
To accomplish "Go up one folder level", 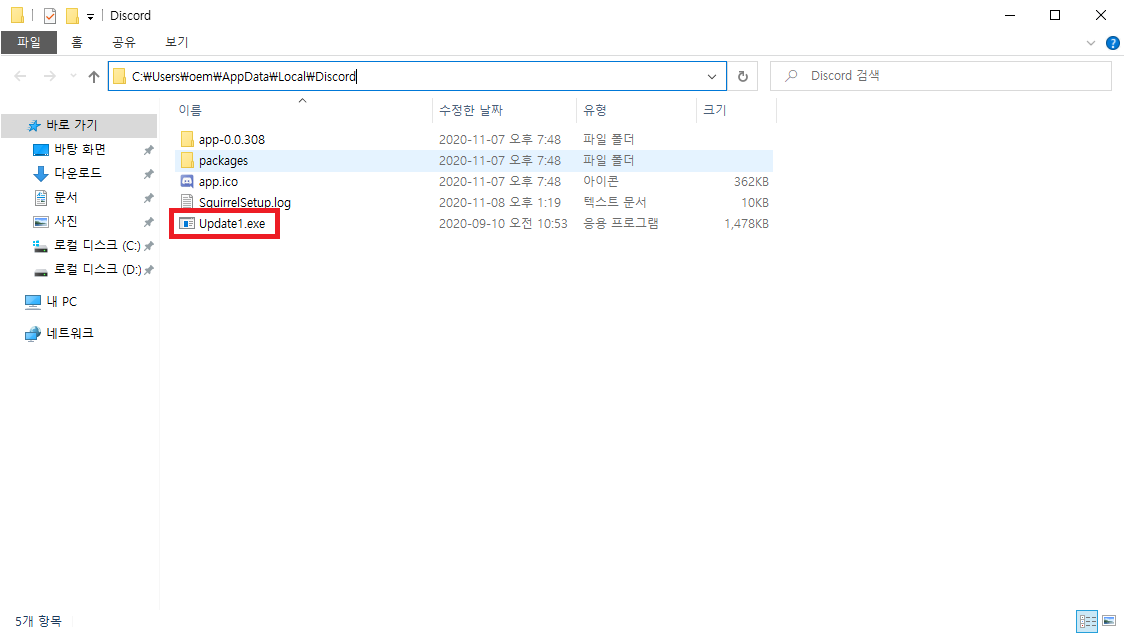I will coord(93,76).
